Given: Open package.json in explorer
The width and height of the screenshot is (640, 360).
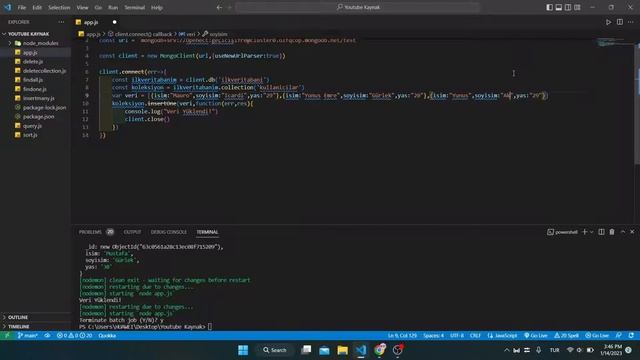Looking at the screenshot, I should tap(38, 116).
